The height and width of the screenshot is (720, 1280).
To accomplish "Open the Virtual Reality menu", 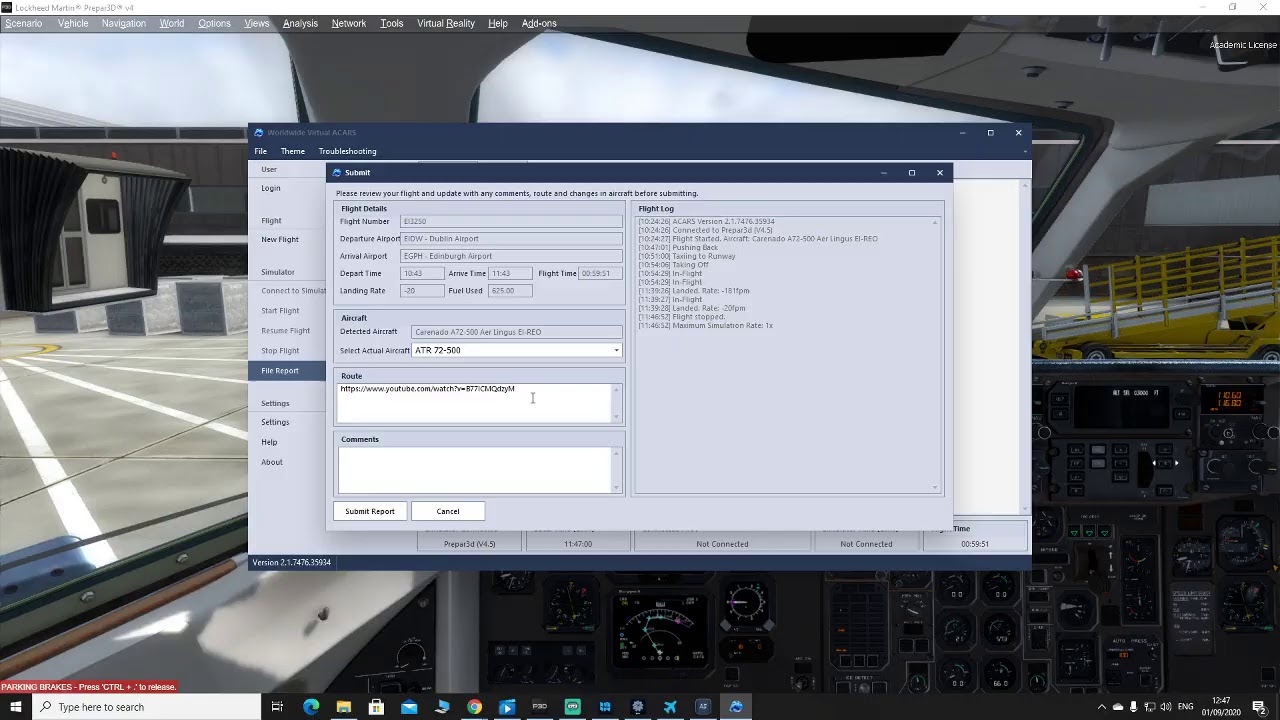I will click(446, 23).
